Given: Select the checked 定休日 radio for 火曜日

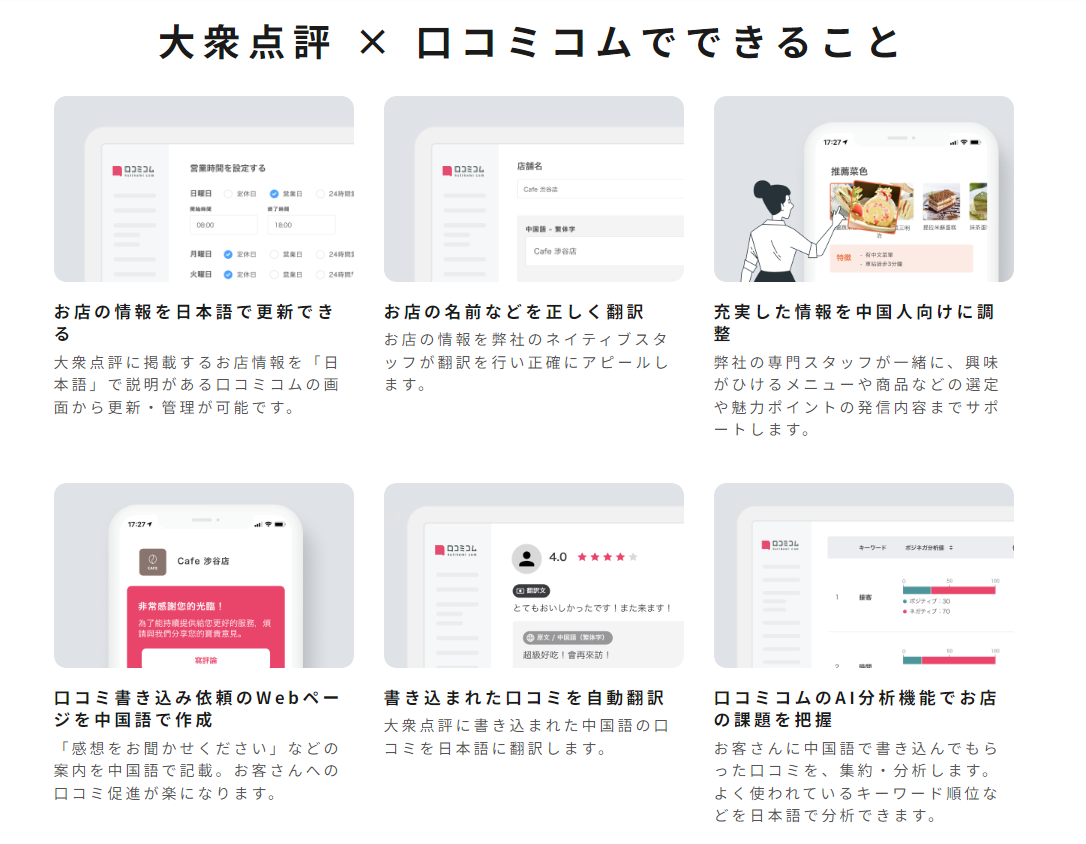Looking at the screenshot, I should [x=228, y=275].
